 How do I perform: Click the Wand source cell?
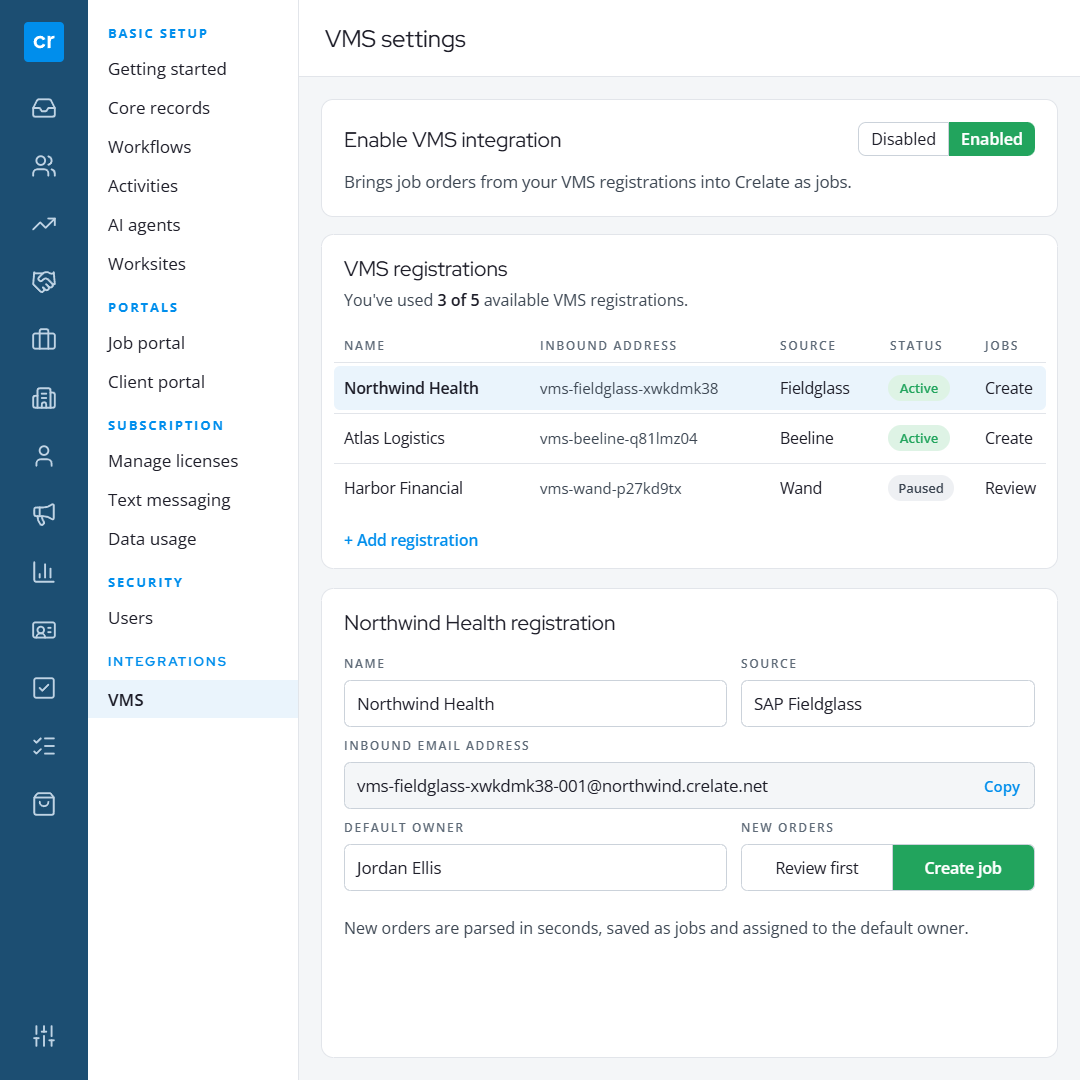(x=800, y=488)
